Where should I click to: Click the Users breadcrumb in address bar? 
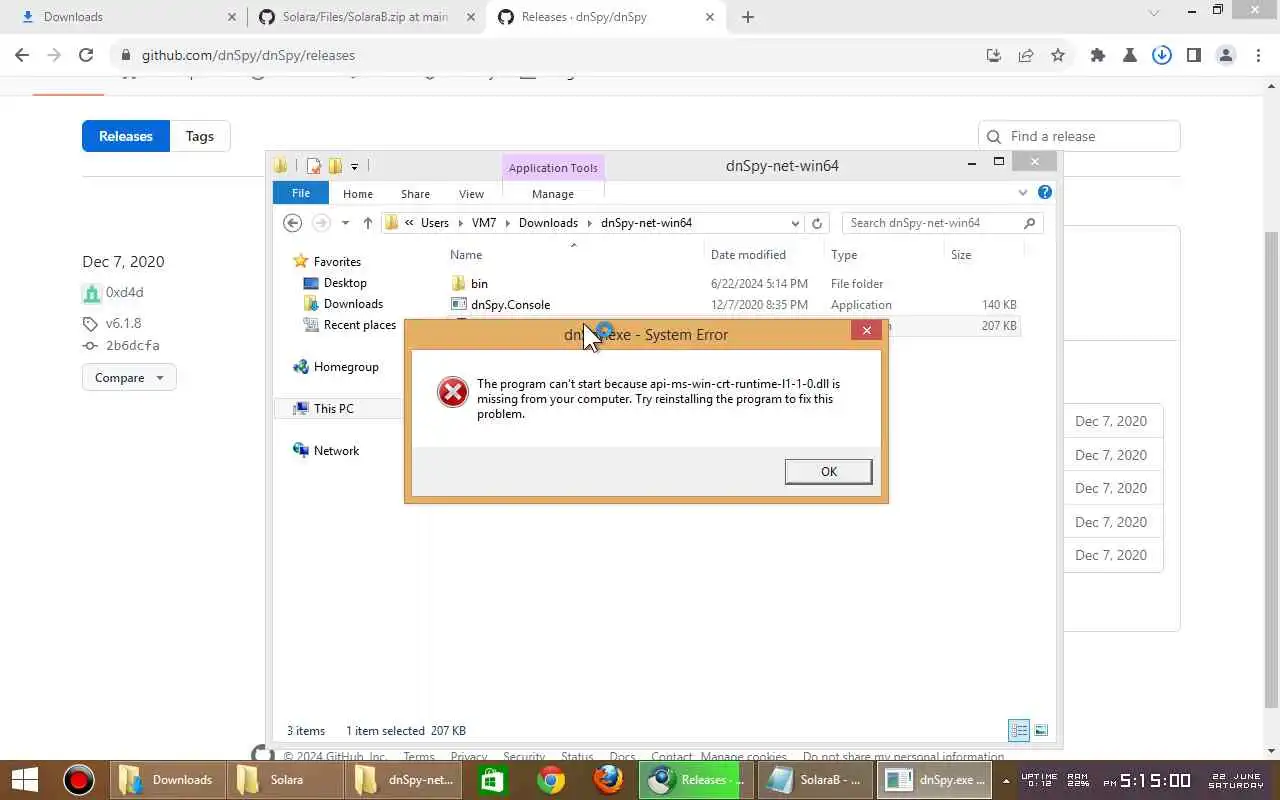434,223
